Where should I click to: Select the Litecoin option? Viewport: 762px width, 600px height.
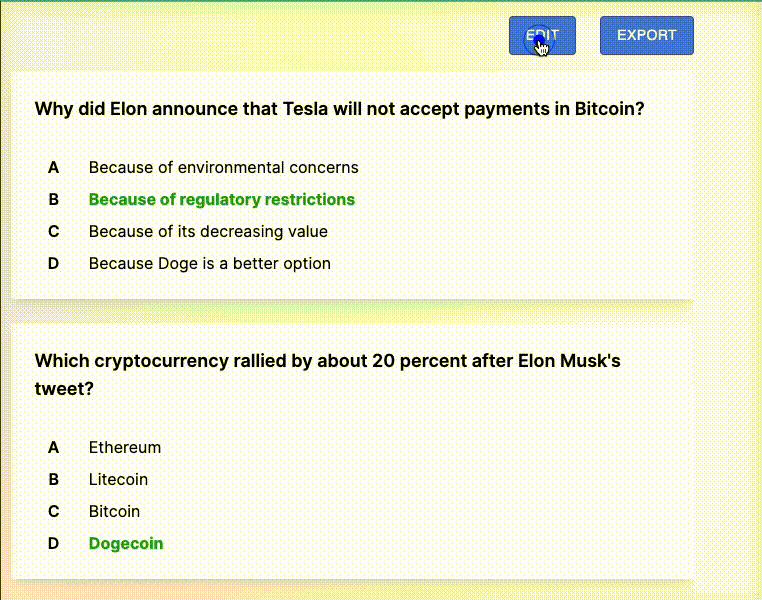coord(118,479)
